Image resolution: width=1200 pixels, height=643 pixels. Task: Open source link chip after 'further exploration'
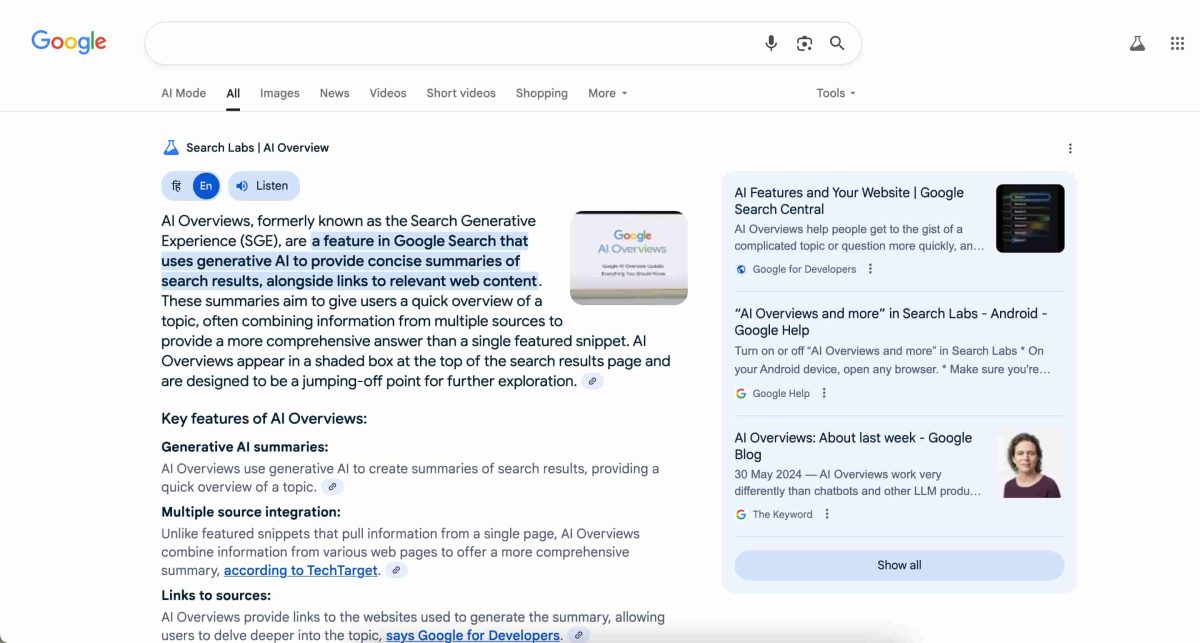pyautogui.click(x=593, y=381)
